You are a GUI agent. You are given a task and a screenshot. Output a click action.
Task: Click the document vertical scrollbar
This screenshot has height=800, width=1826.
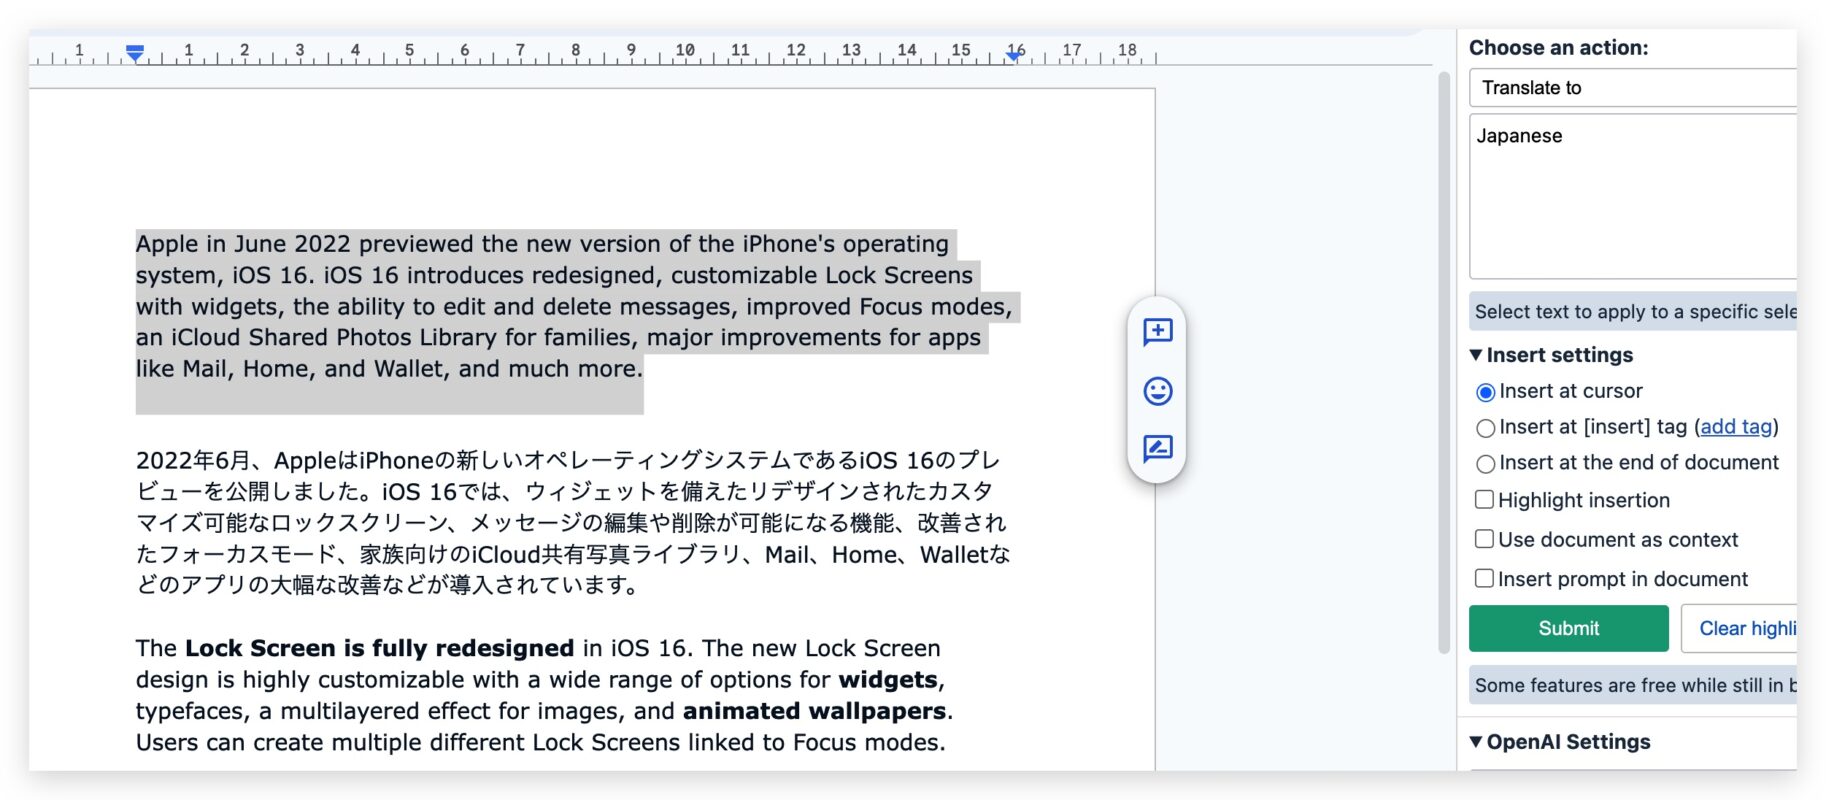point(1443,362)
